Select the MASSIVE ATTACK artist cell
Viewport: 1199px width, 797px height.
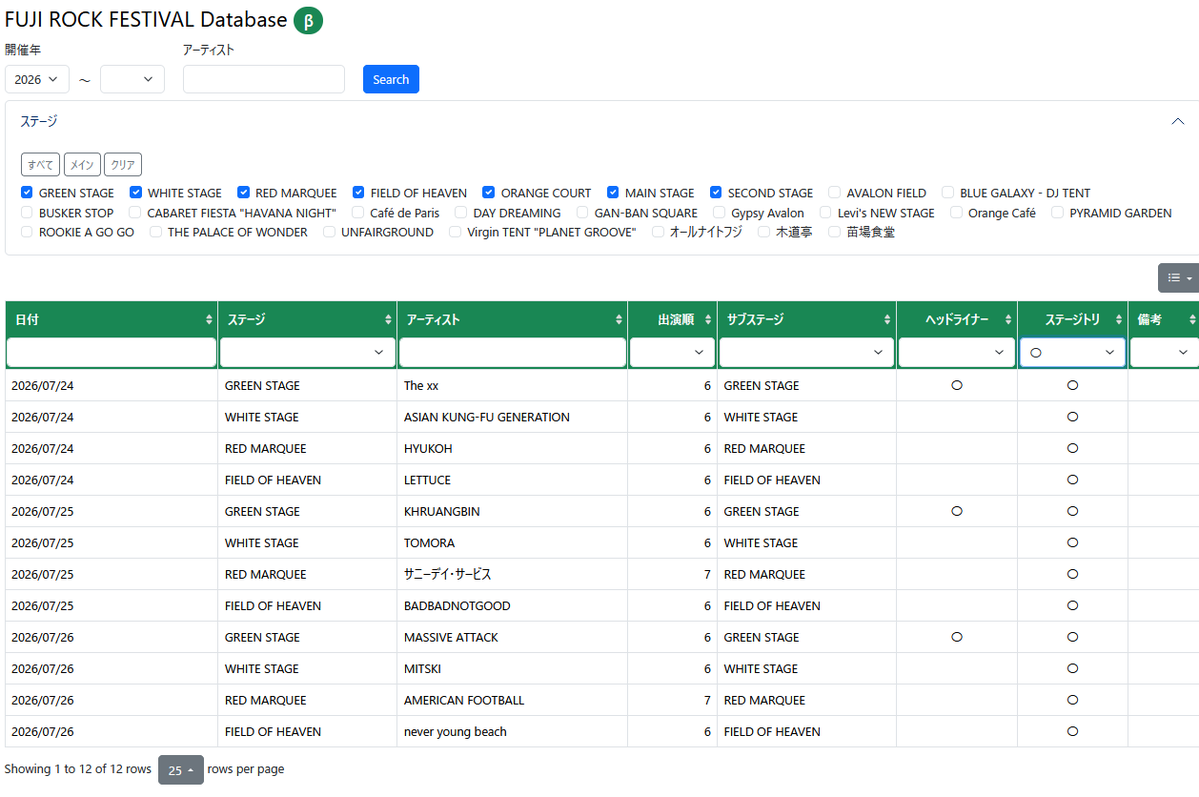[x=512, y=637]
